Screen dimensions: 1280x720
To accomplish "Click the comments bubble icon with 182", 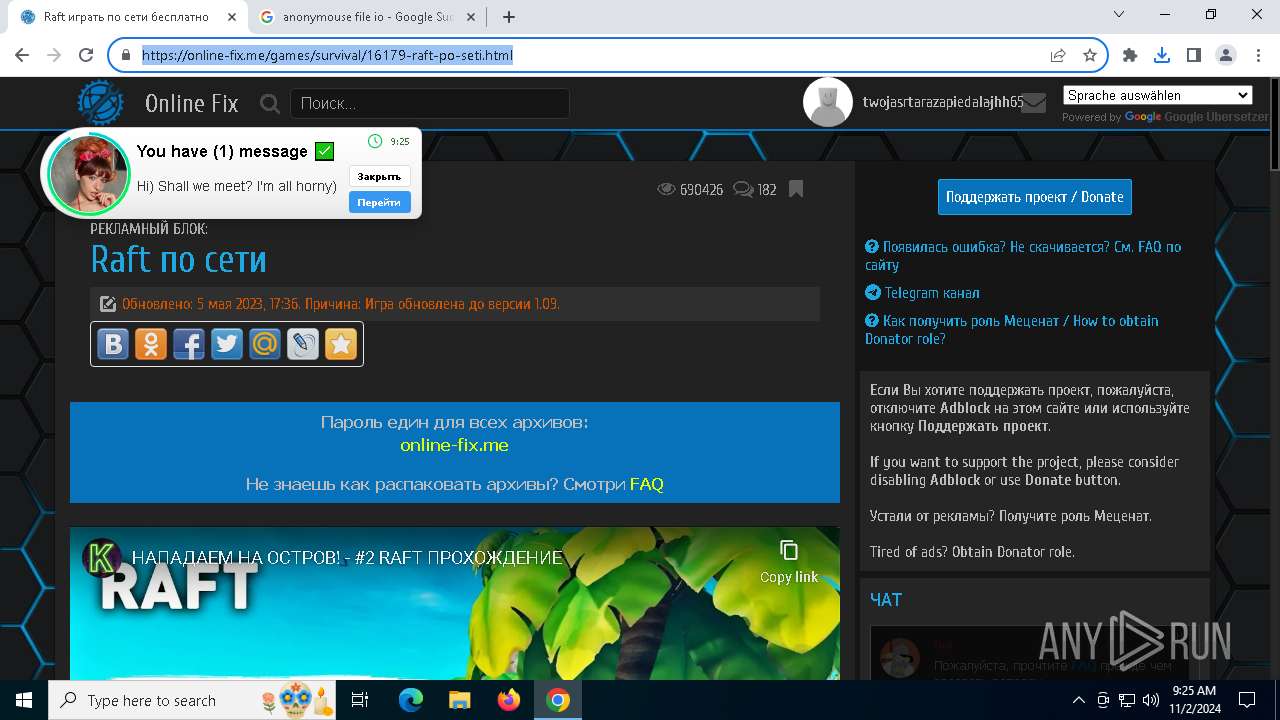I will (x=743, y=189).
